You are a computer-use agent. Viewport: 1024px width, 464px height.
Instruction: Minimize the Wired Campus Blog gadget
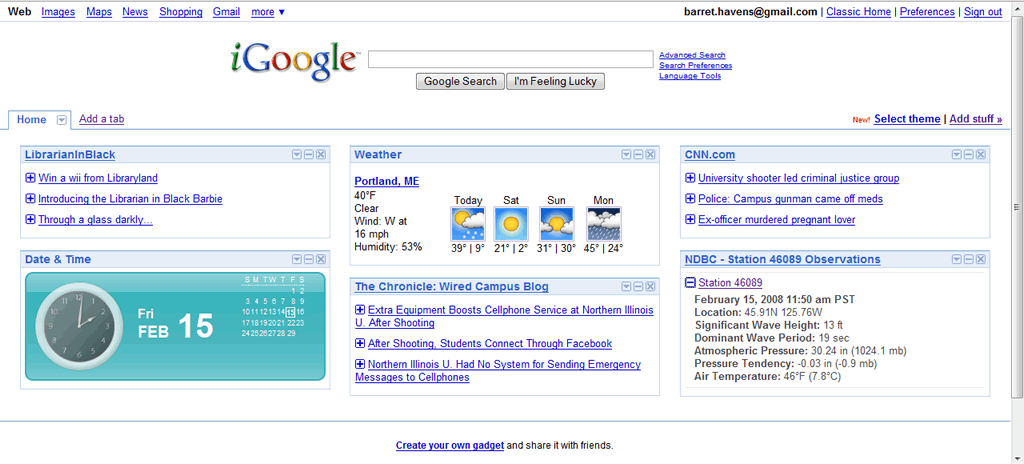pyautogui.click(x=638, y=287)
